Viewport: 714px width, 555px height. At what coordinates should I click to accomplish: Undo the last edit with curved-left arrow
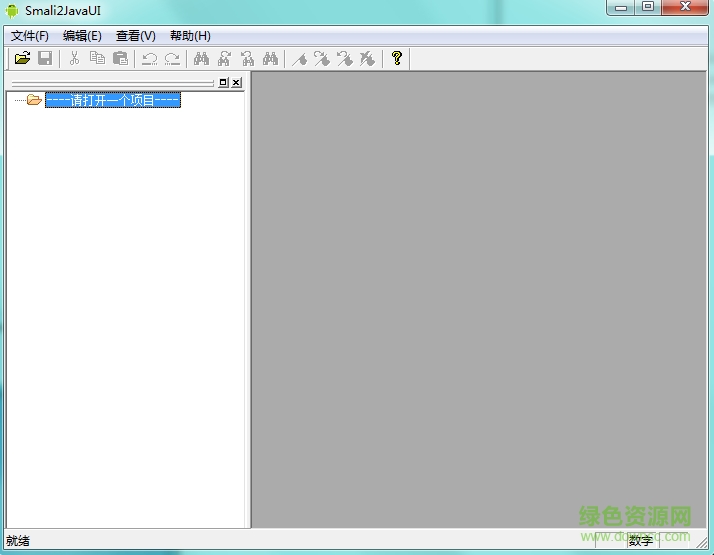(149, 58)
